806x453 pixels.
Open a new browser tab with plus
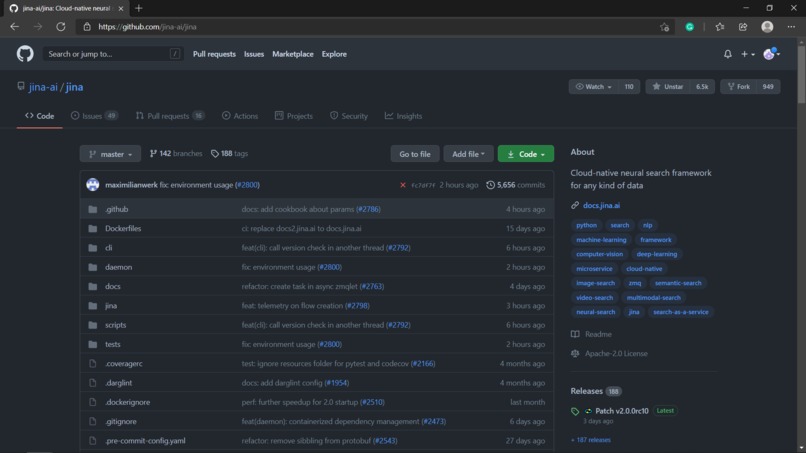138,8
